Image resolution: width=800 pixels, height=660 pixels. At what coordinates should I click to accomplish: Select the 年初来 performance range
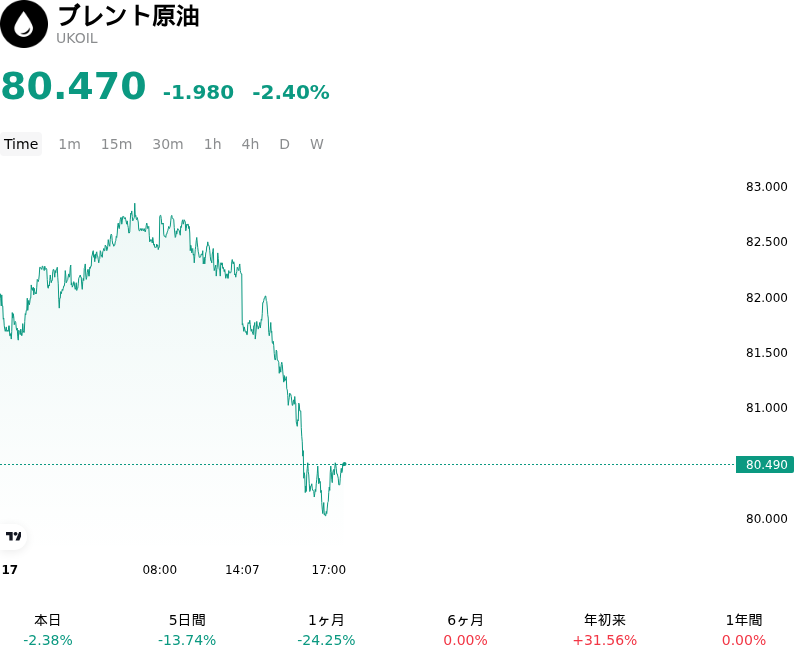[x=605, y=630]
